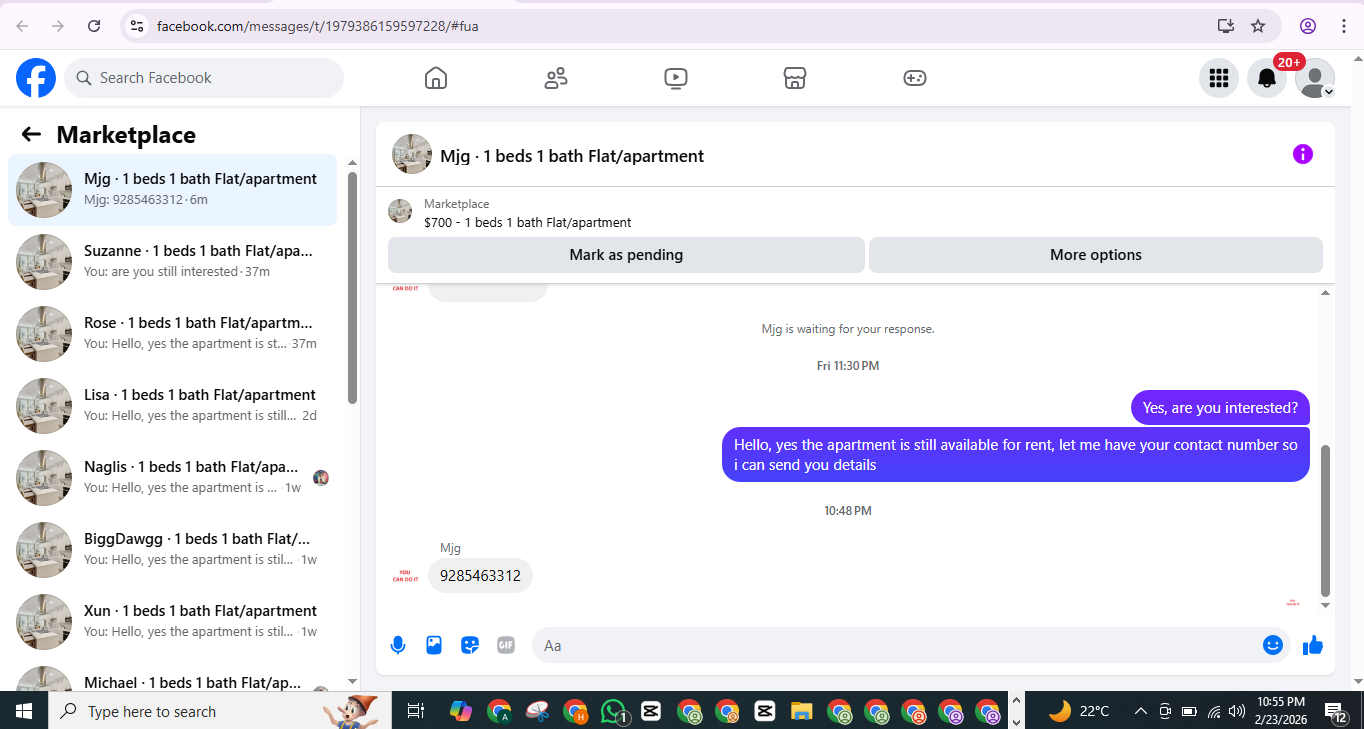Click the install app icon in address bar
The image size is (1364, 729).
tap(1225, 26)
